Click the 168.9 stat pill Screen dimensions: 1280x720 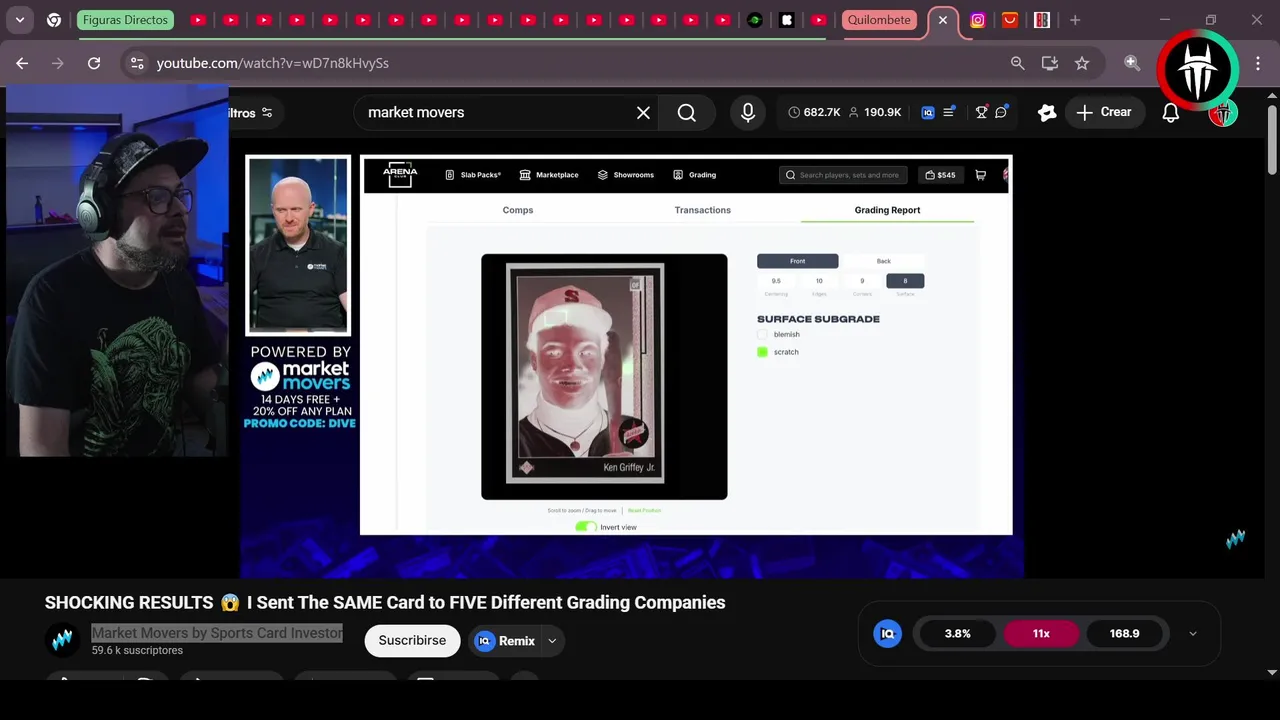pyautogui.click(x=1124, y=633)
